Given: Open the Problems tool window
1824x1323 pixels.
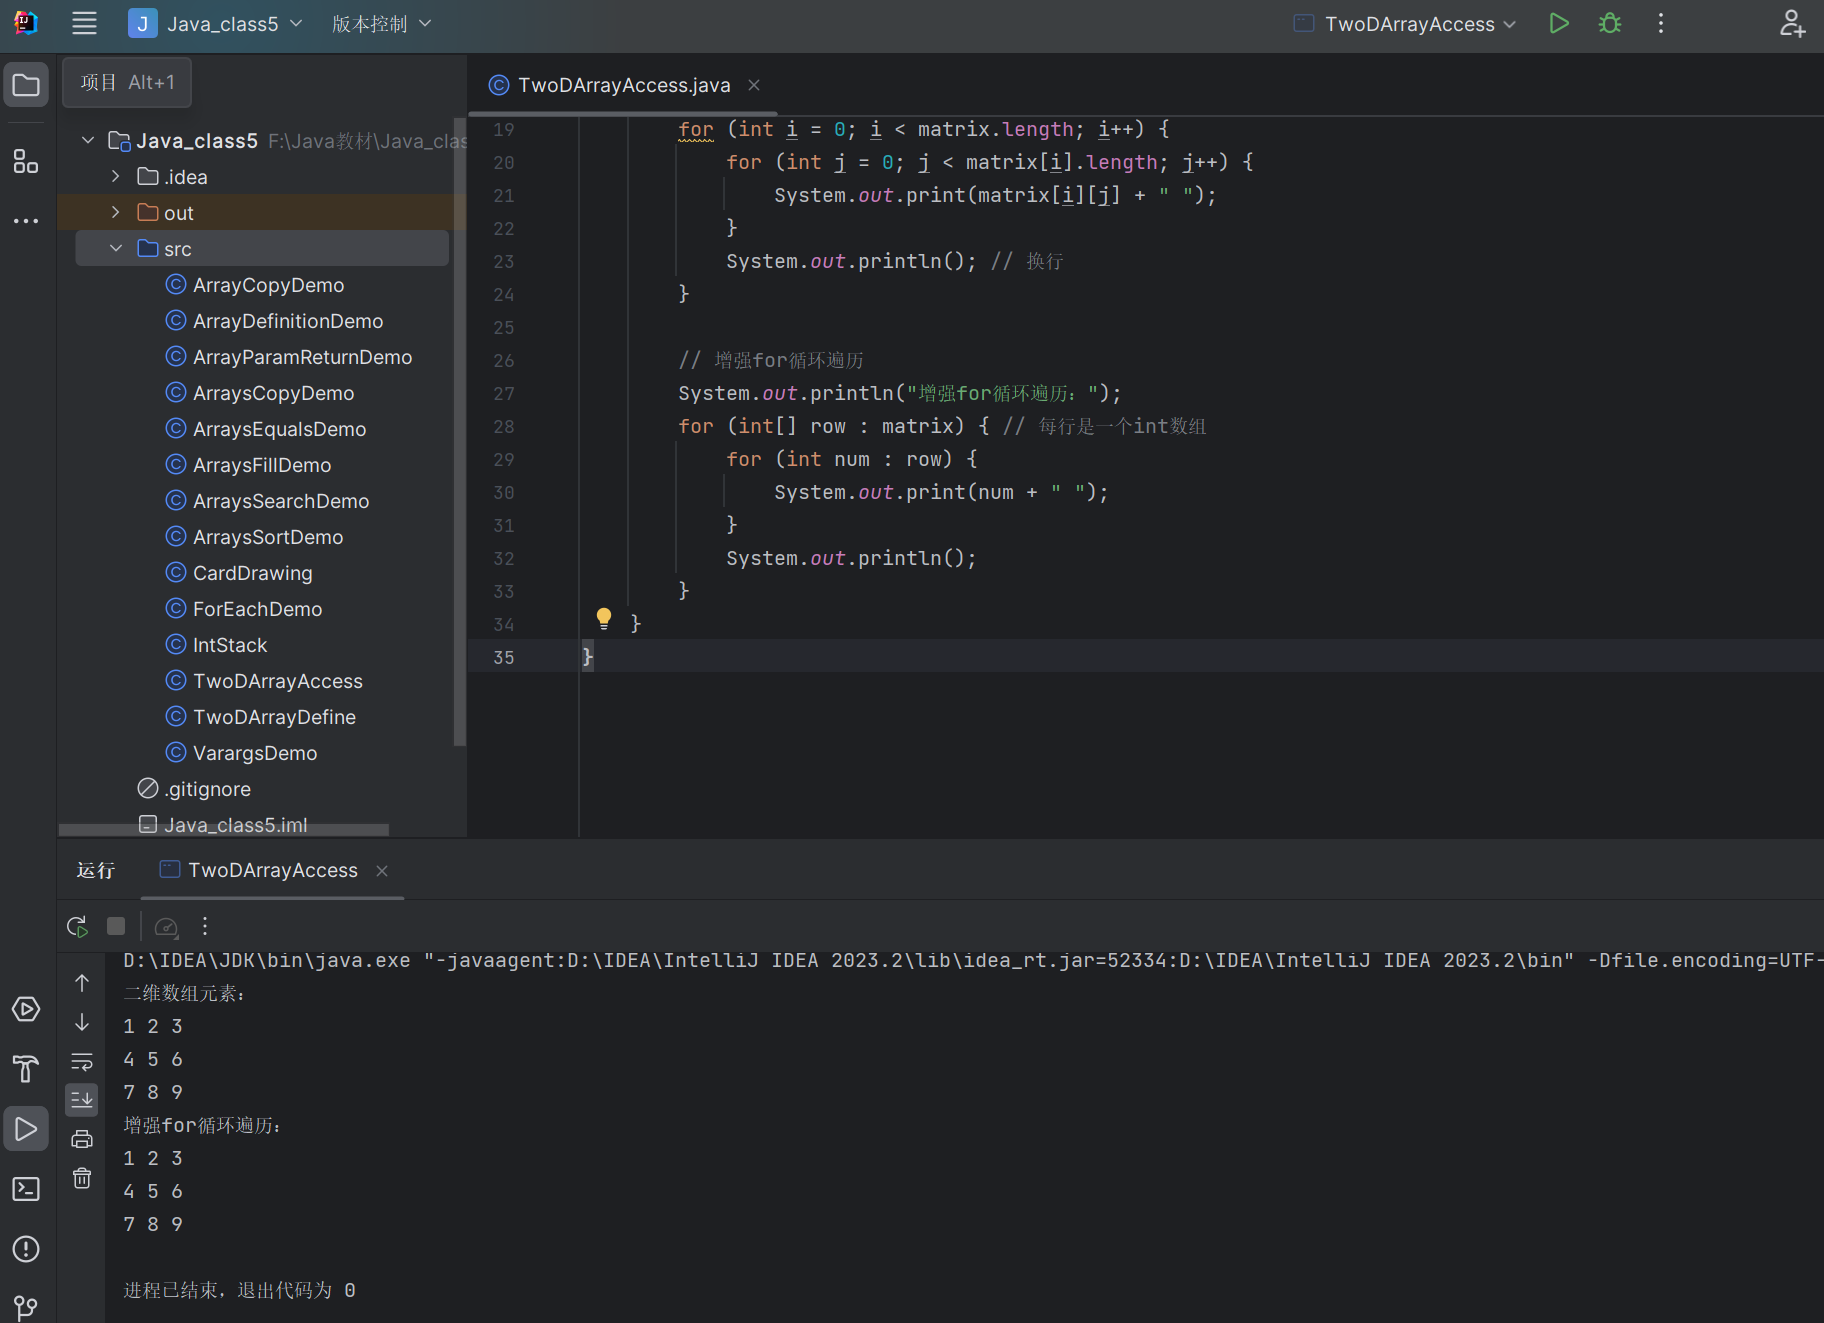Looking at the screenshot, I should click(26, 1249).
